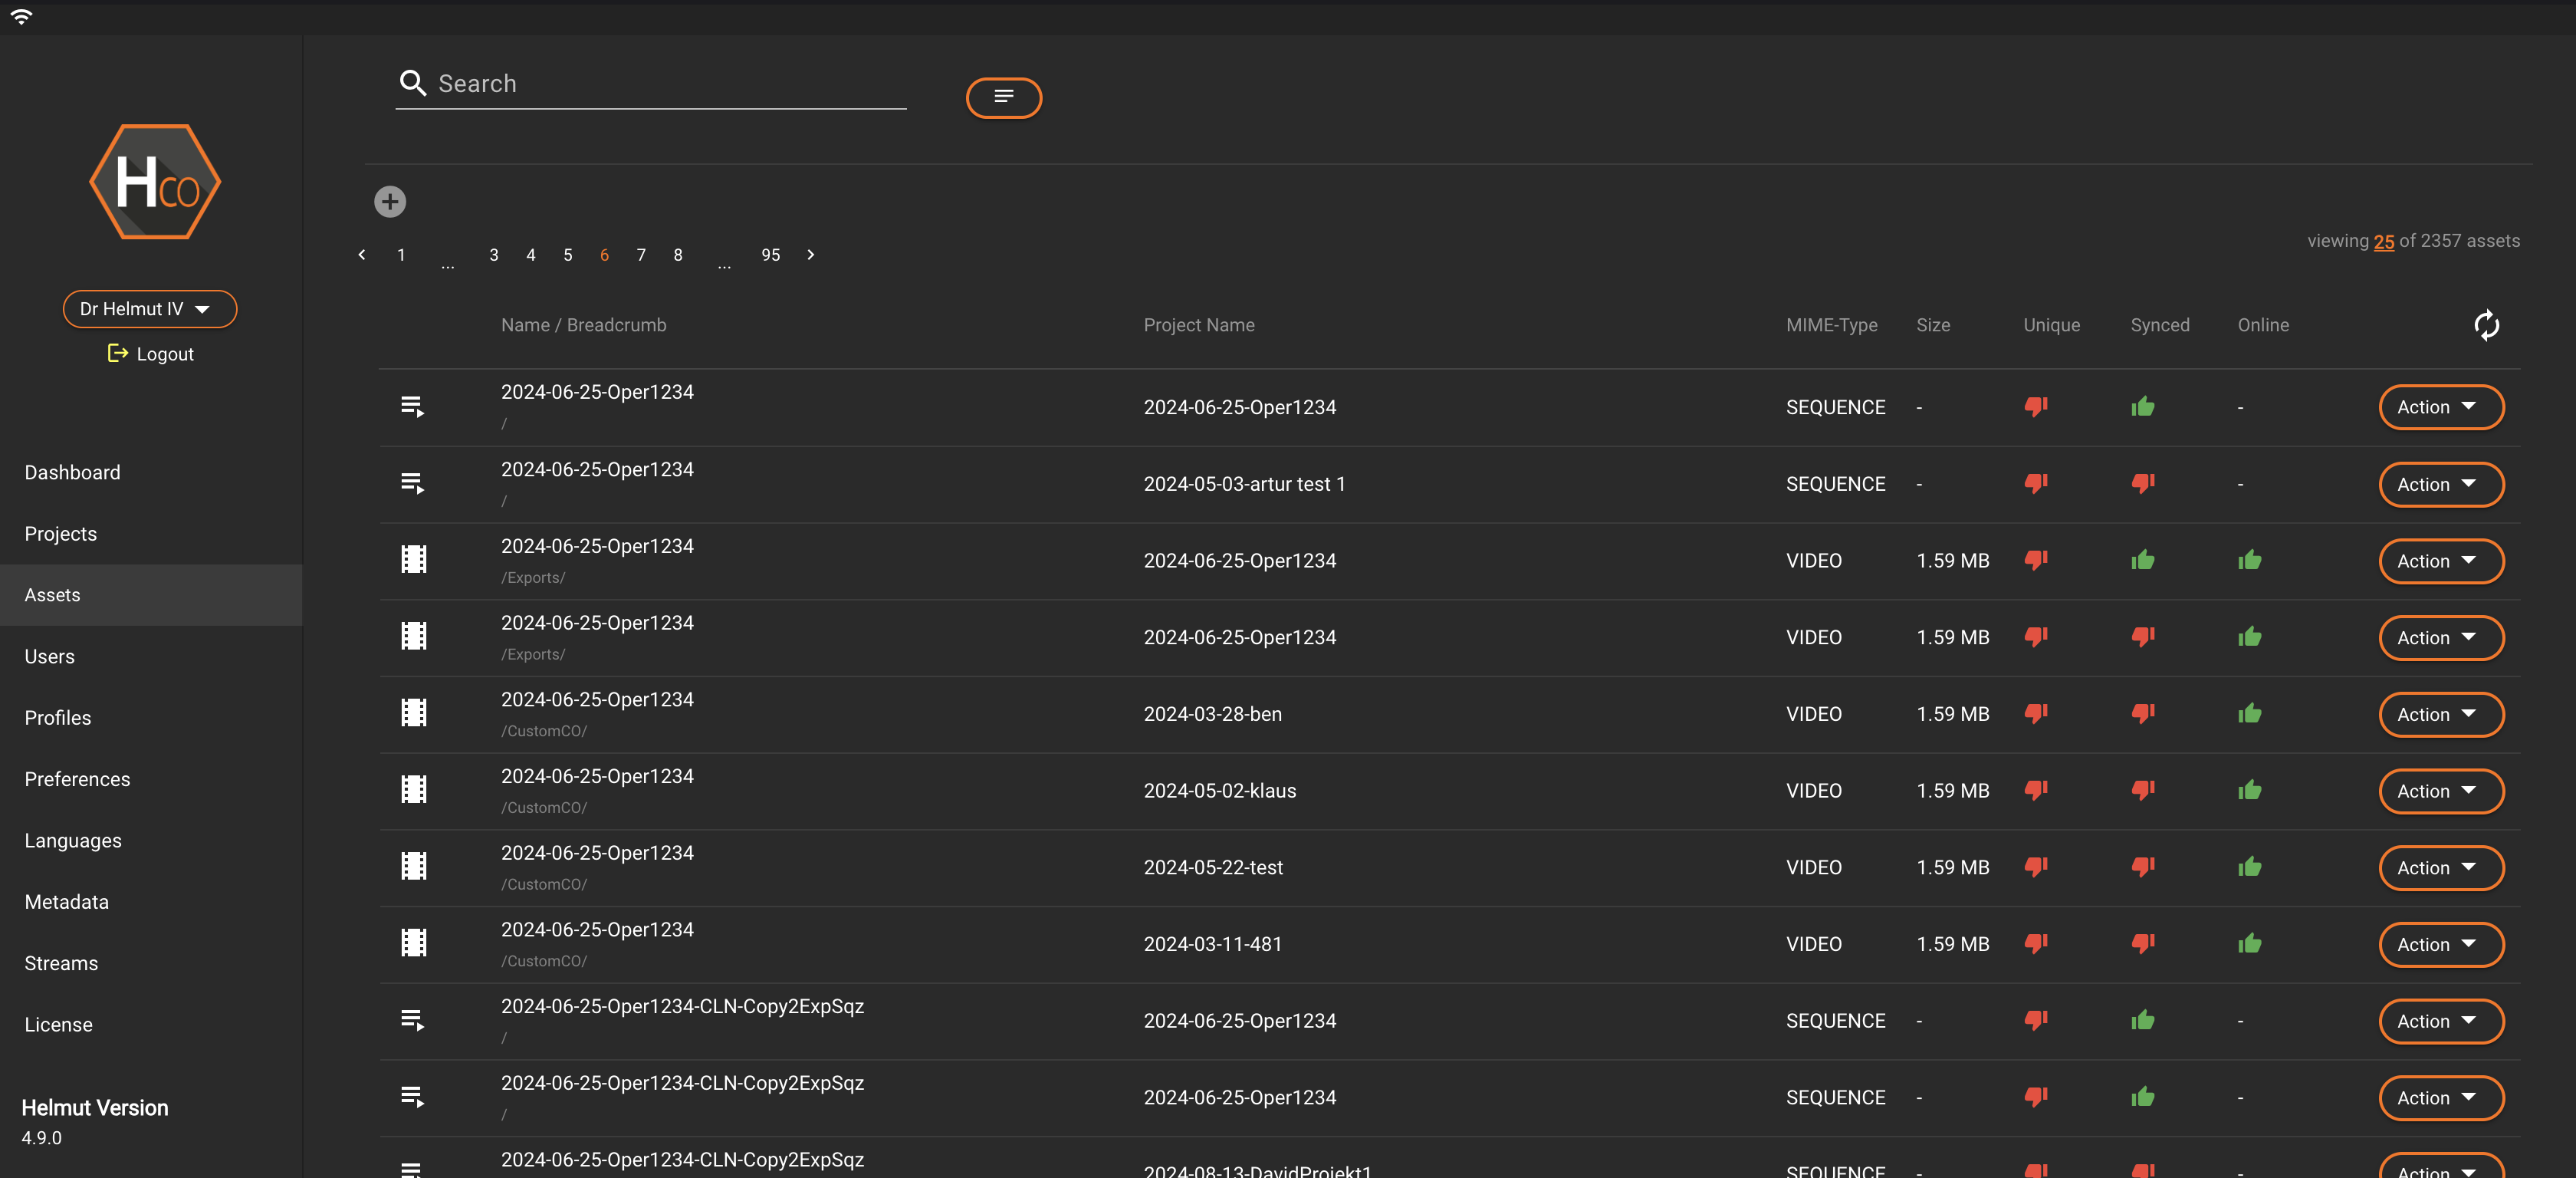Click film icon of 2024-03-28-ben video row
2576x1178 pixels.
point(413,713)
